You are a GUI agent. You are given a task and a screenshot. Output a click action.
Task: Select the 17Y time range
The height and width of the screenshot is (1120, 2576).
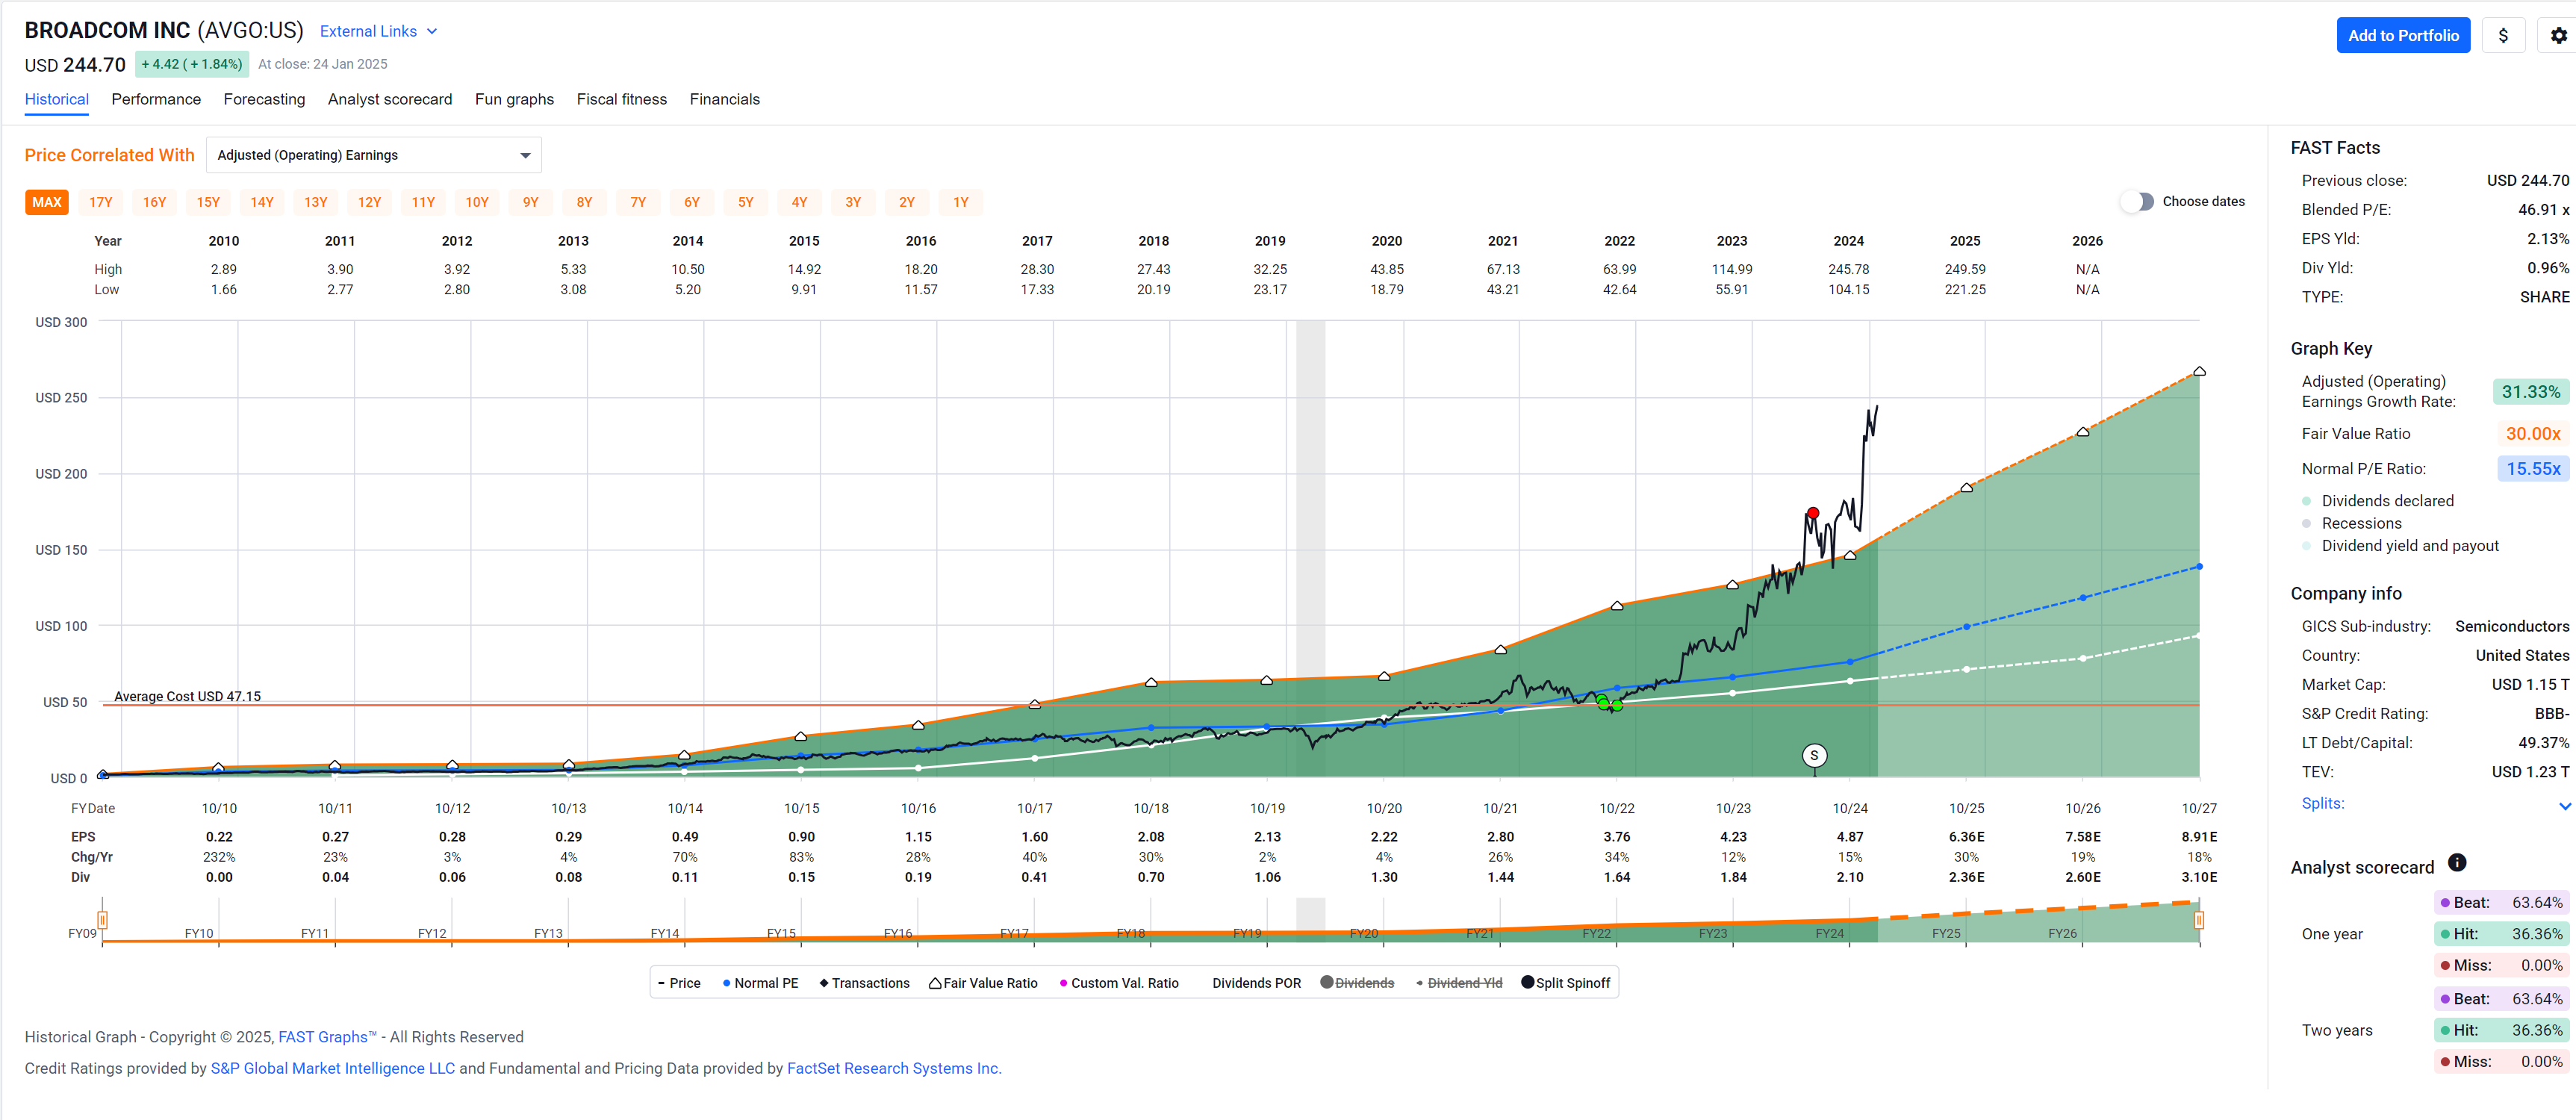[x=101, y=202]
